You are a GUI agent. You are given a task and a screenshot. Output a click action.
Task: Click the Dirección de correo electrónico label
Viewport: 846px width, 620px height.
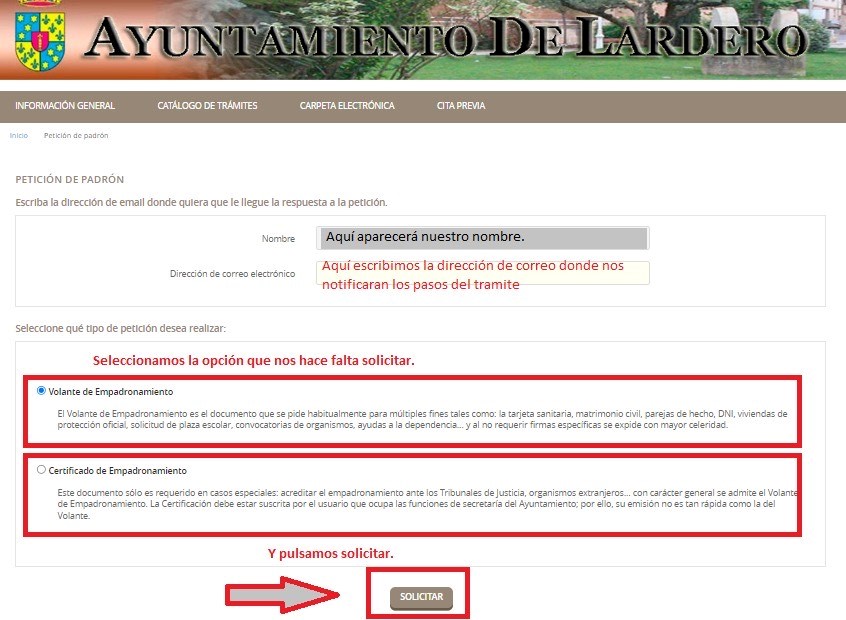tap(232, 274)
